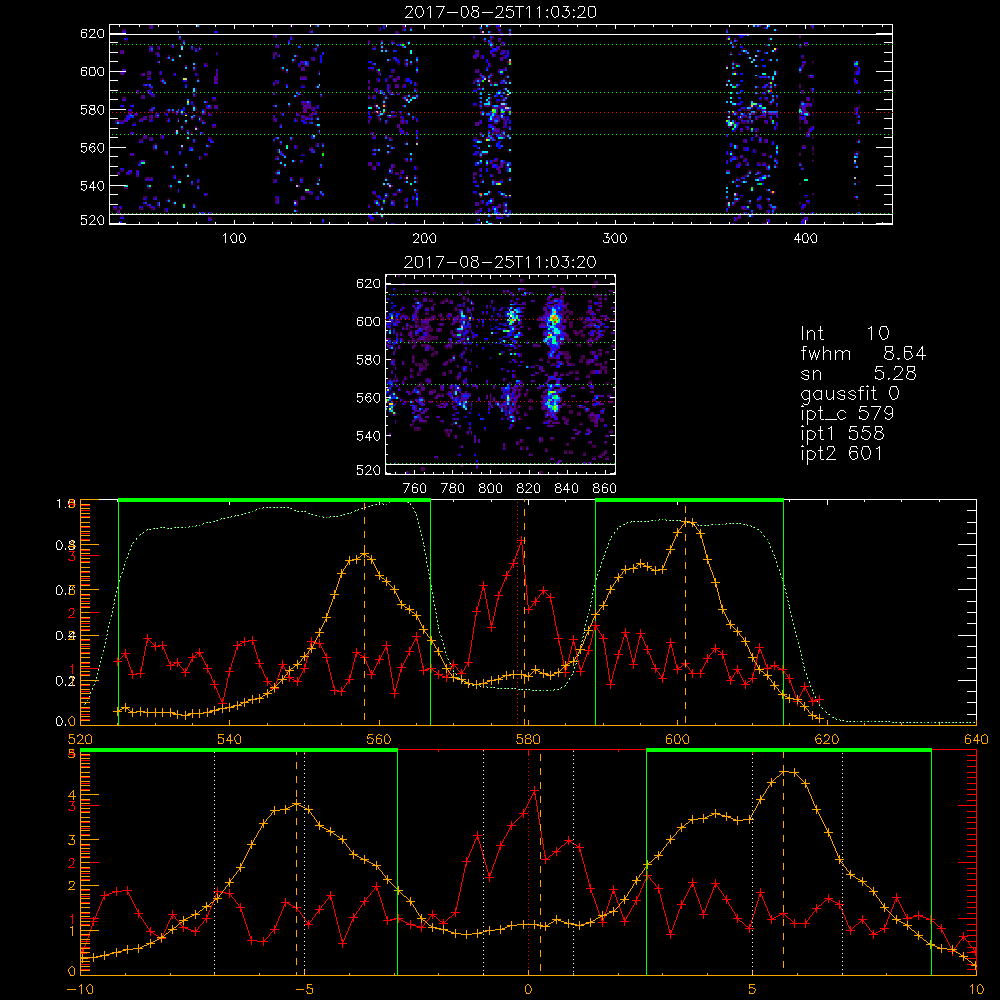Click x-axis tick 0 on bottom plot
This screenshot has height=1000, width=1000.
pyautogui.click(x=528, y=989)
